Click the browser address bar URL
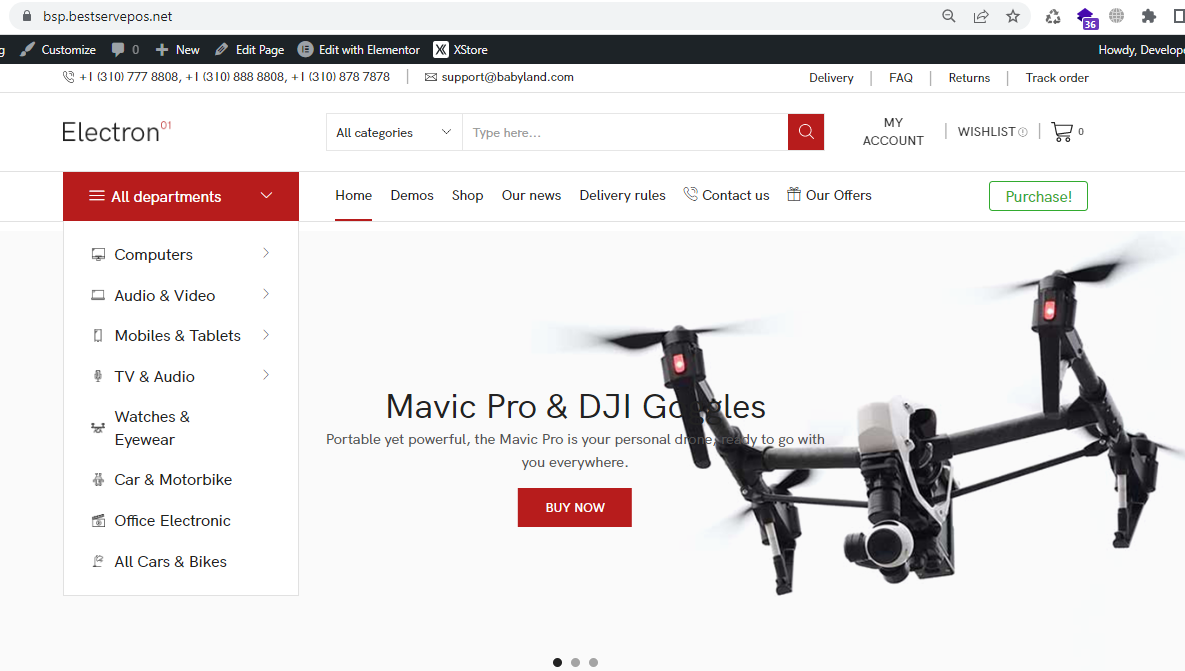The height and width of the screenshot is (671, 1185). click(107, 16)
